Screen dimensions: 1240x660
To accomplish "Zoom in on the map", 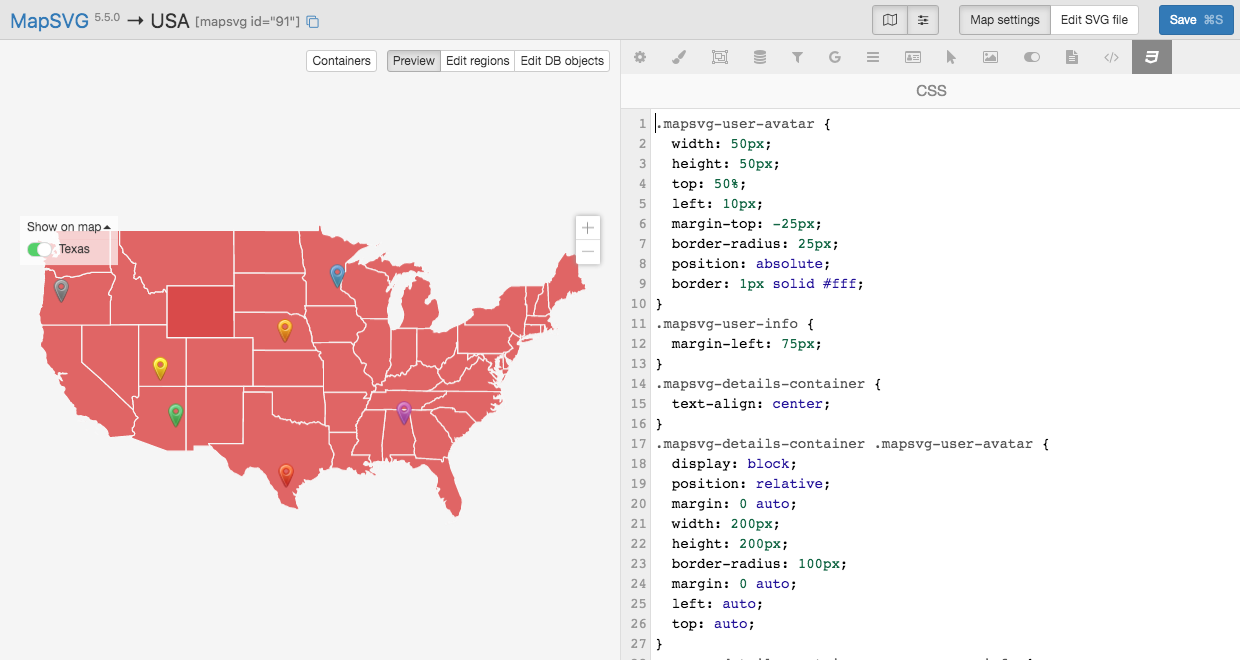I will click(588, 227).
